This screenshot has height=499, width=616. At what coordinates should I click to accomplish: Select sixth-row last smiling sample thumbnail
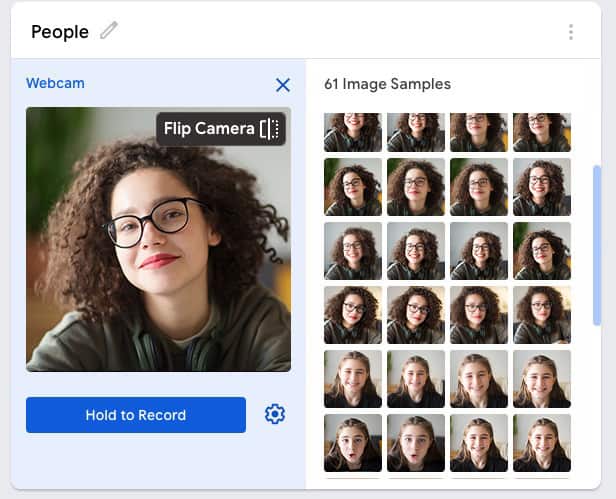pos(542,443)
